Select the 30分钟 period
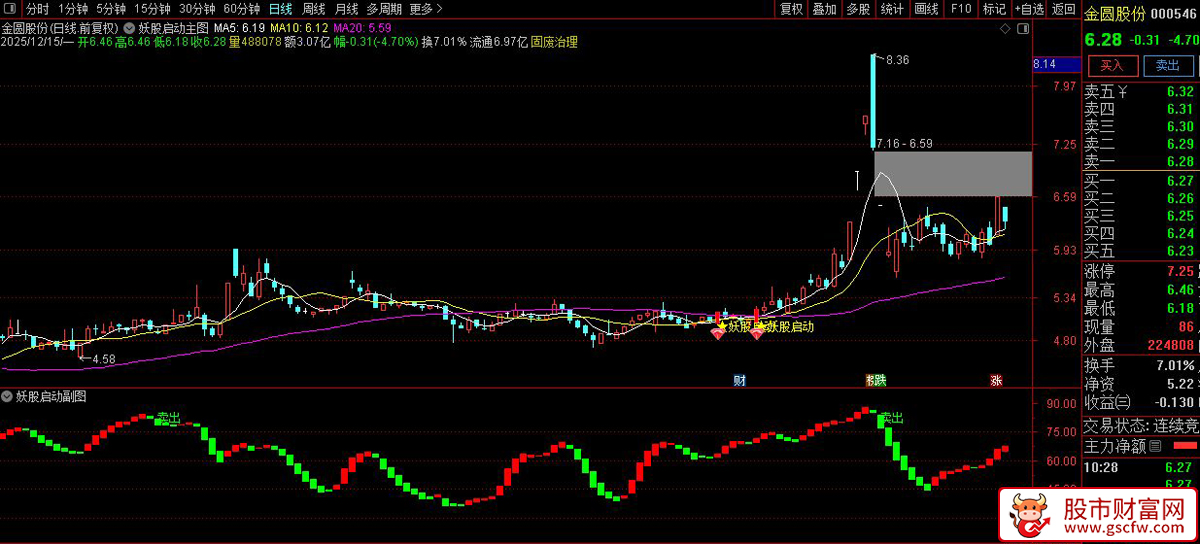 pos(197,9)
